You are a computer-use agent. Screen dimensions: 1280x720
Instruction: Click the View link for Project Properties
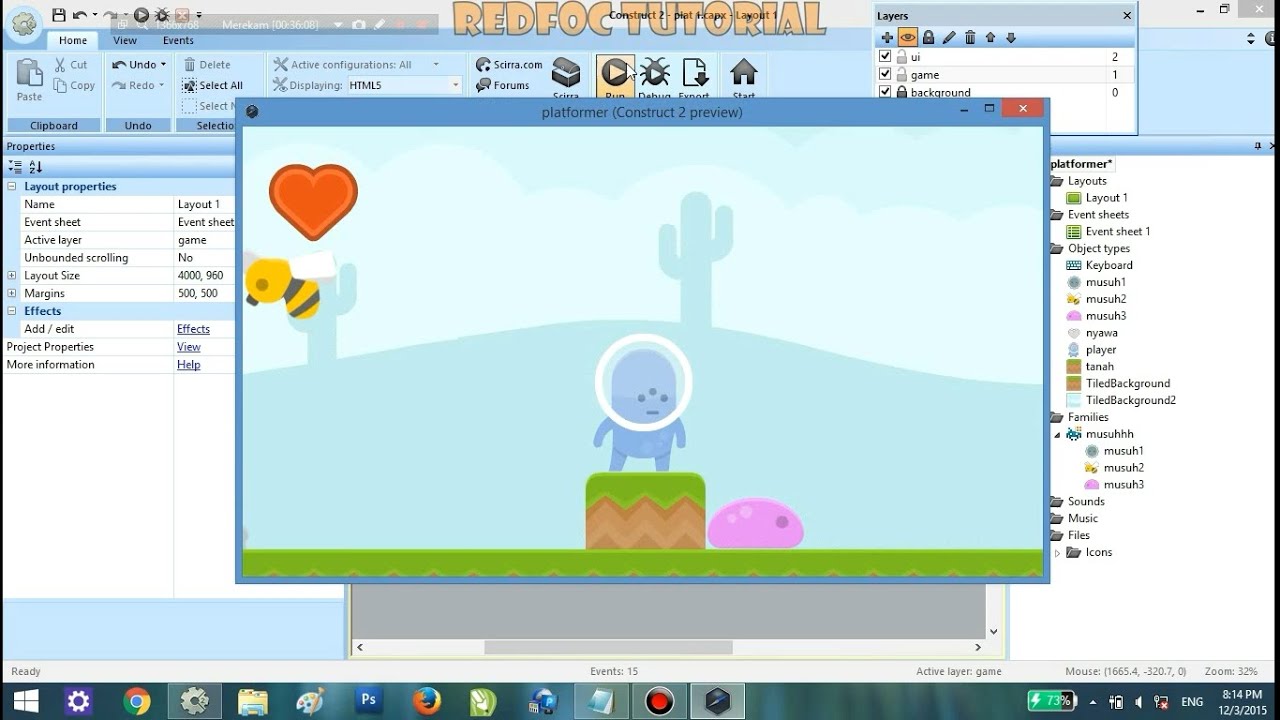(189, 347)
